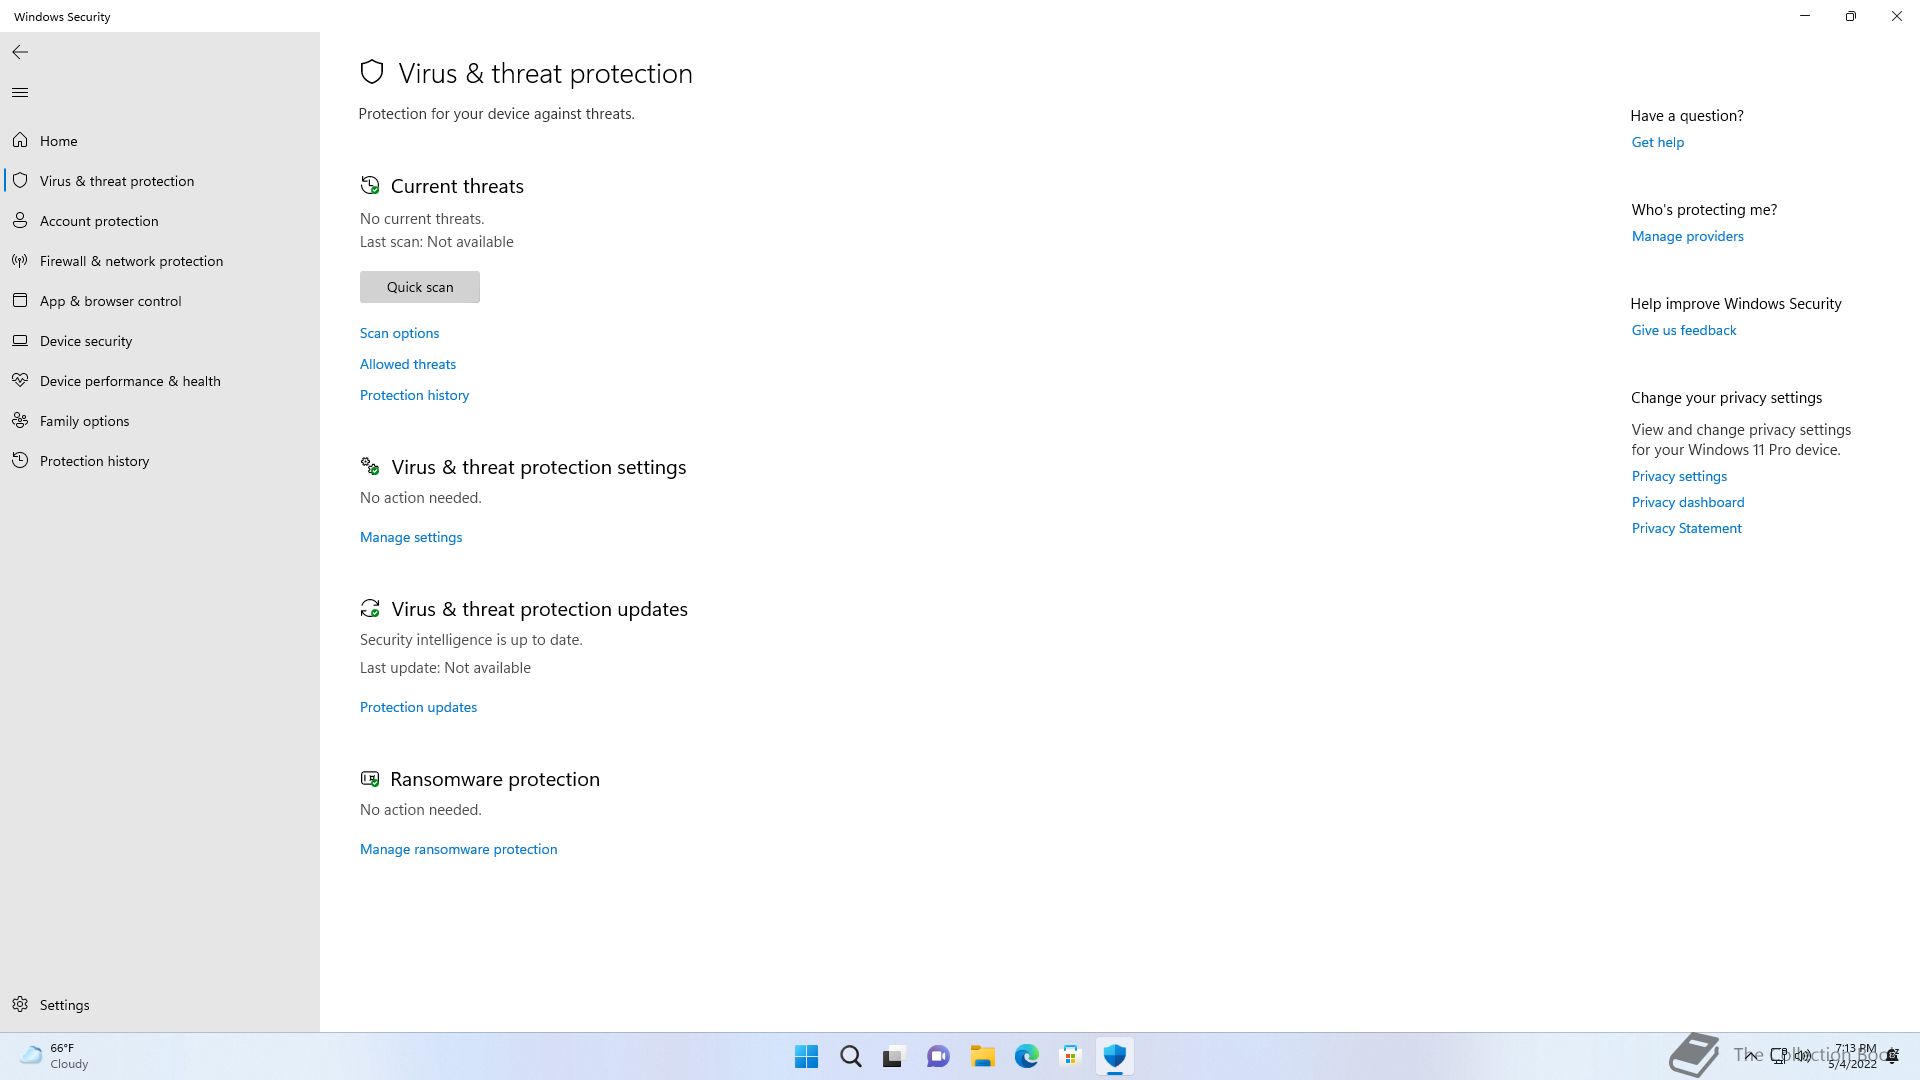
Task: Click the Device security laptop icon
Action: (20, 341)
